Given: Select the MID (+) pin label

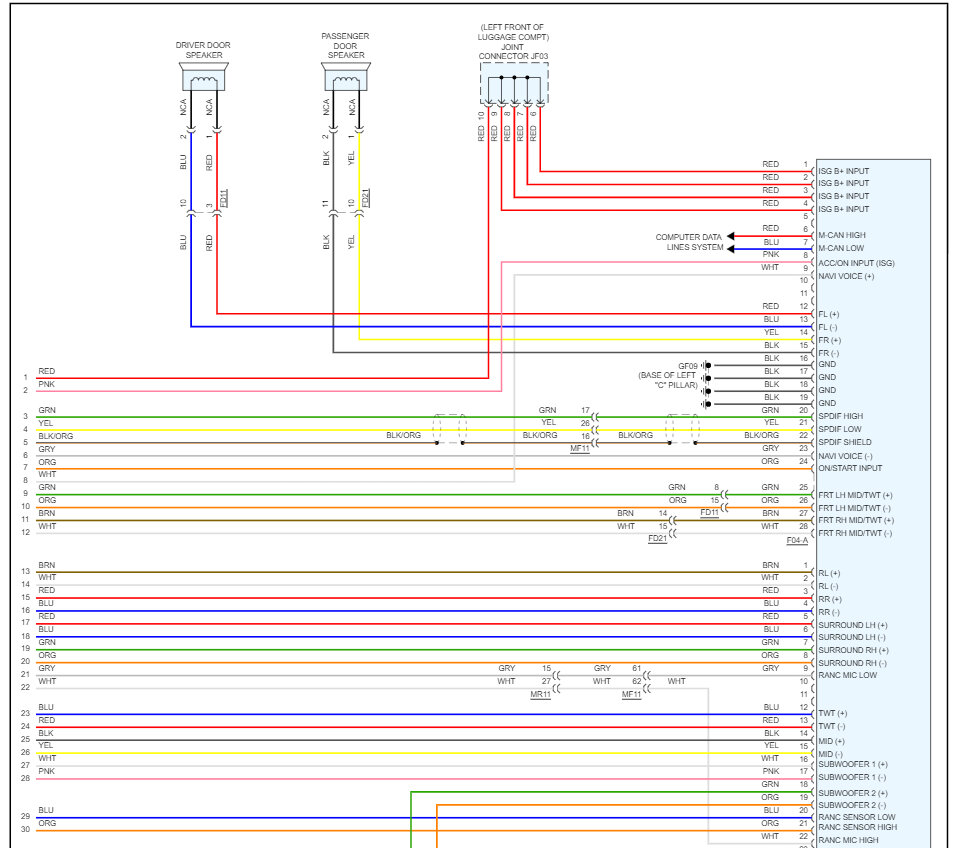Looking at the screenshot, I should (x=831, y=741).
